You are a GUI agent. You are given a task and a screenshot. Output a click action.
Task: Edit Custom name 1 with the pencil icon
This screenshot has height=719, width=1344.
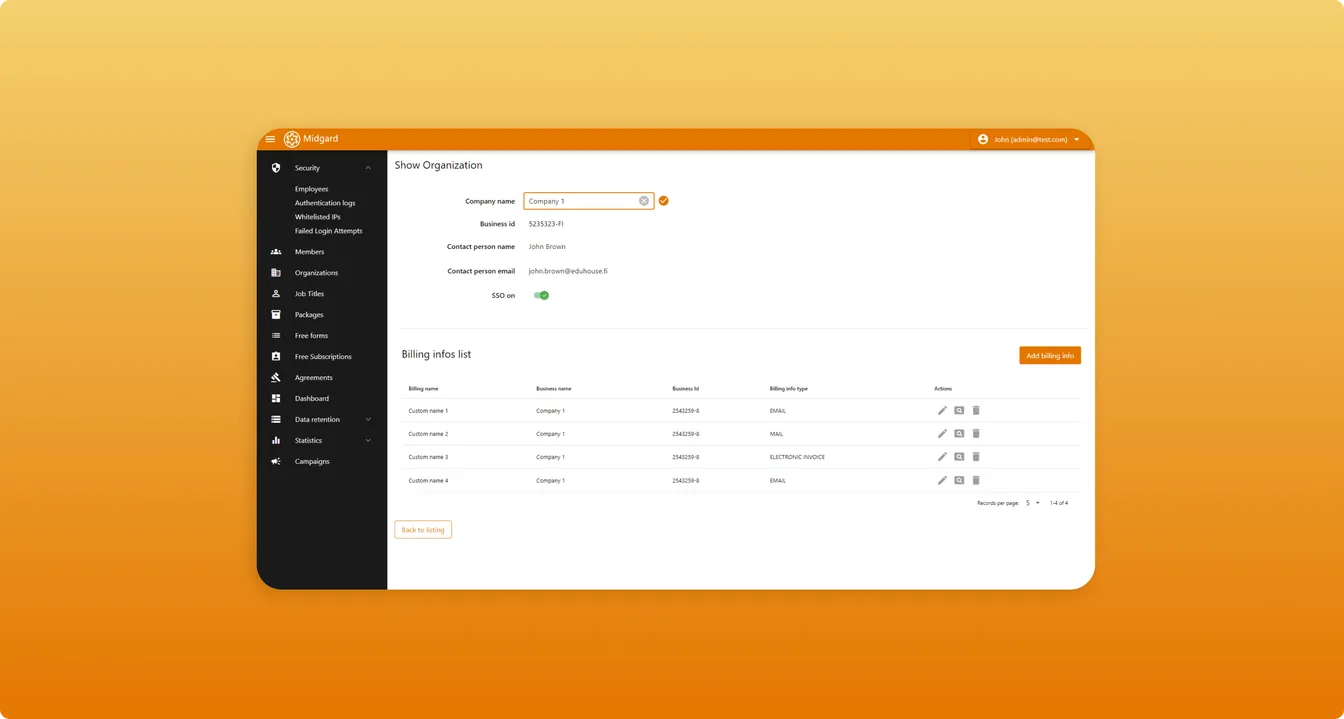942,410
